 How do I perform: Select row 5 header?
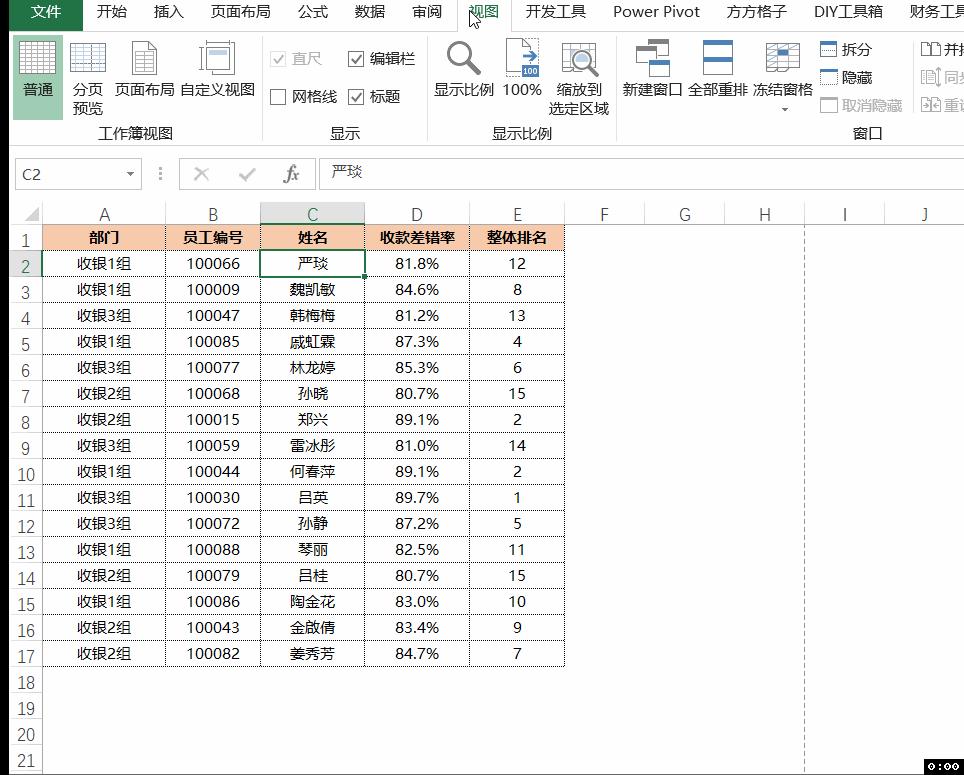point(26,343)
